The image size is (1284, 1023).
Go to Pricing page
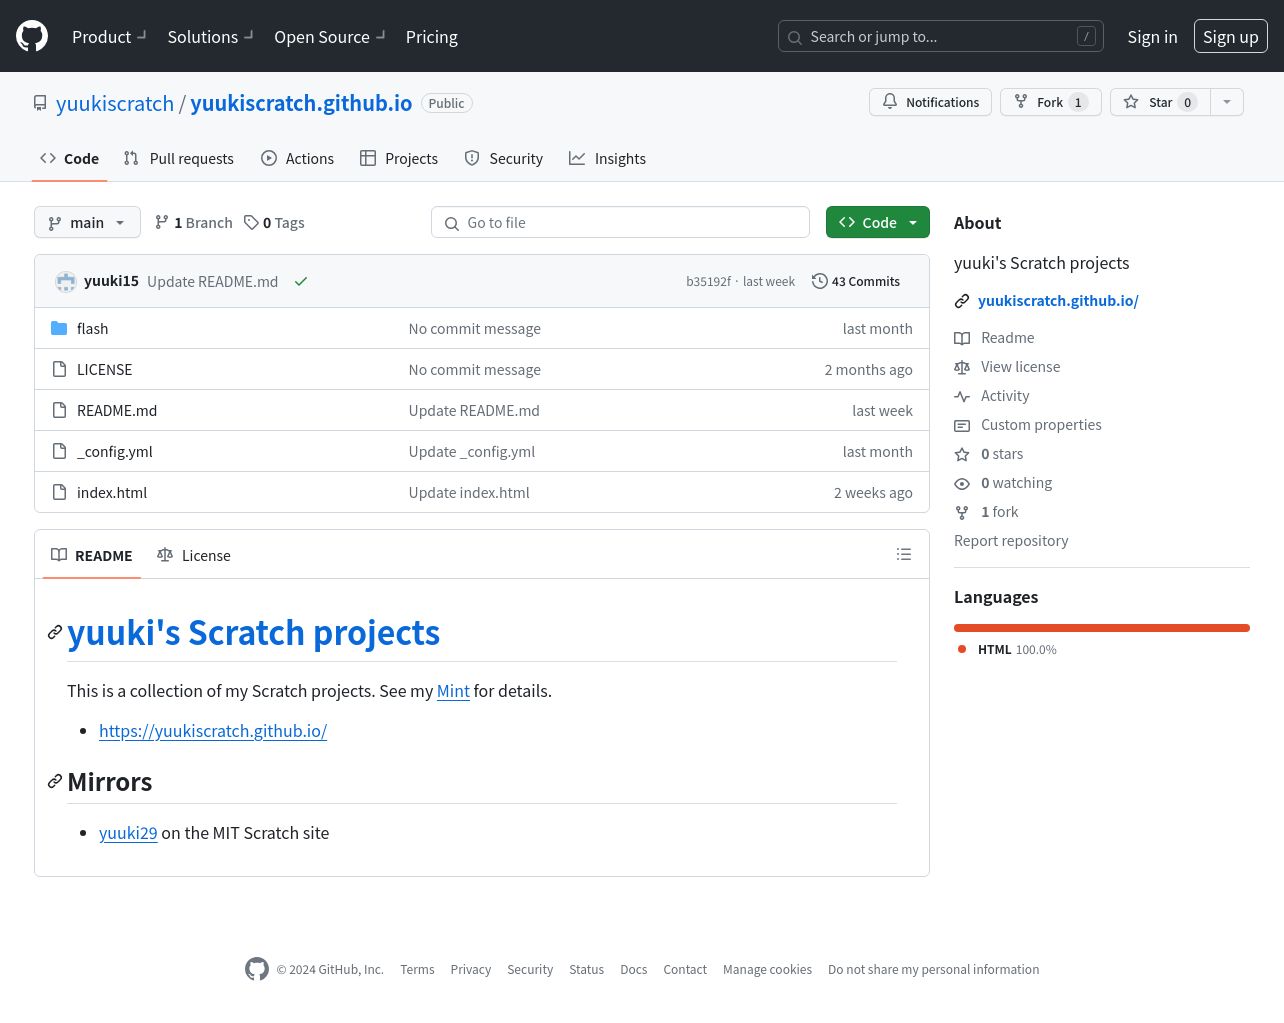(432, 37)
